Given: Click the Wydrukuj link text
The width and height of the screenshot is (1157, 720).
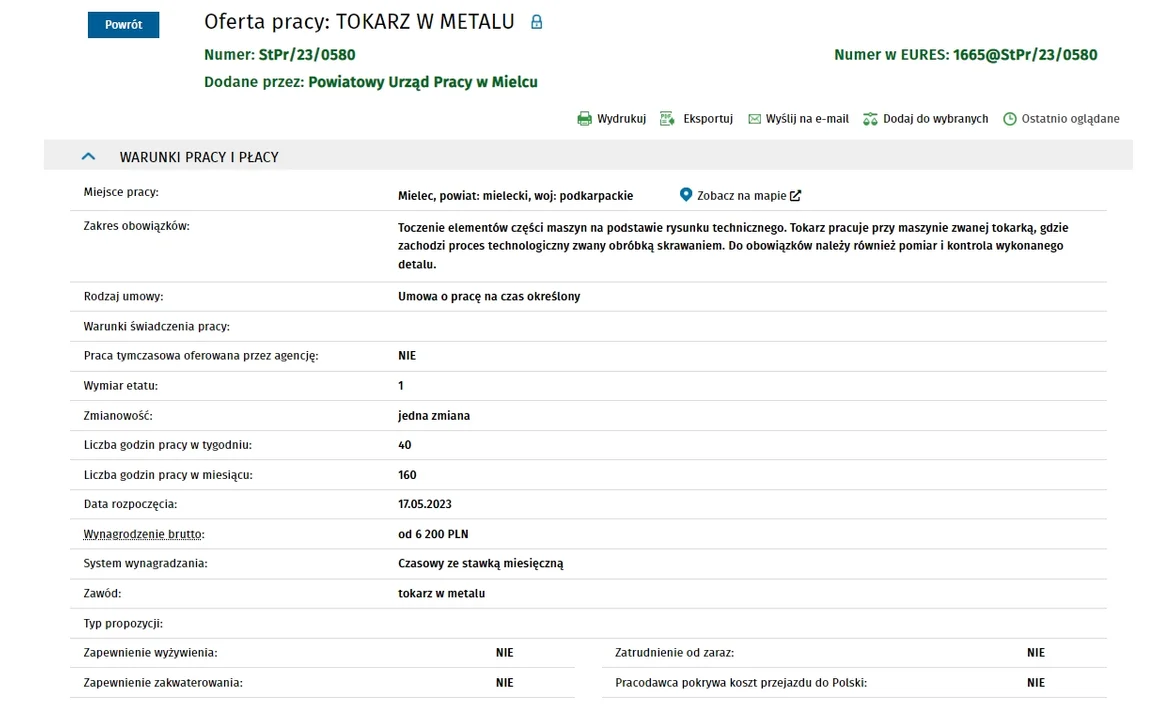Looking at the screenshot, I should pyautogui.click(x=621, y=119).
